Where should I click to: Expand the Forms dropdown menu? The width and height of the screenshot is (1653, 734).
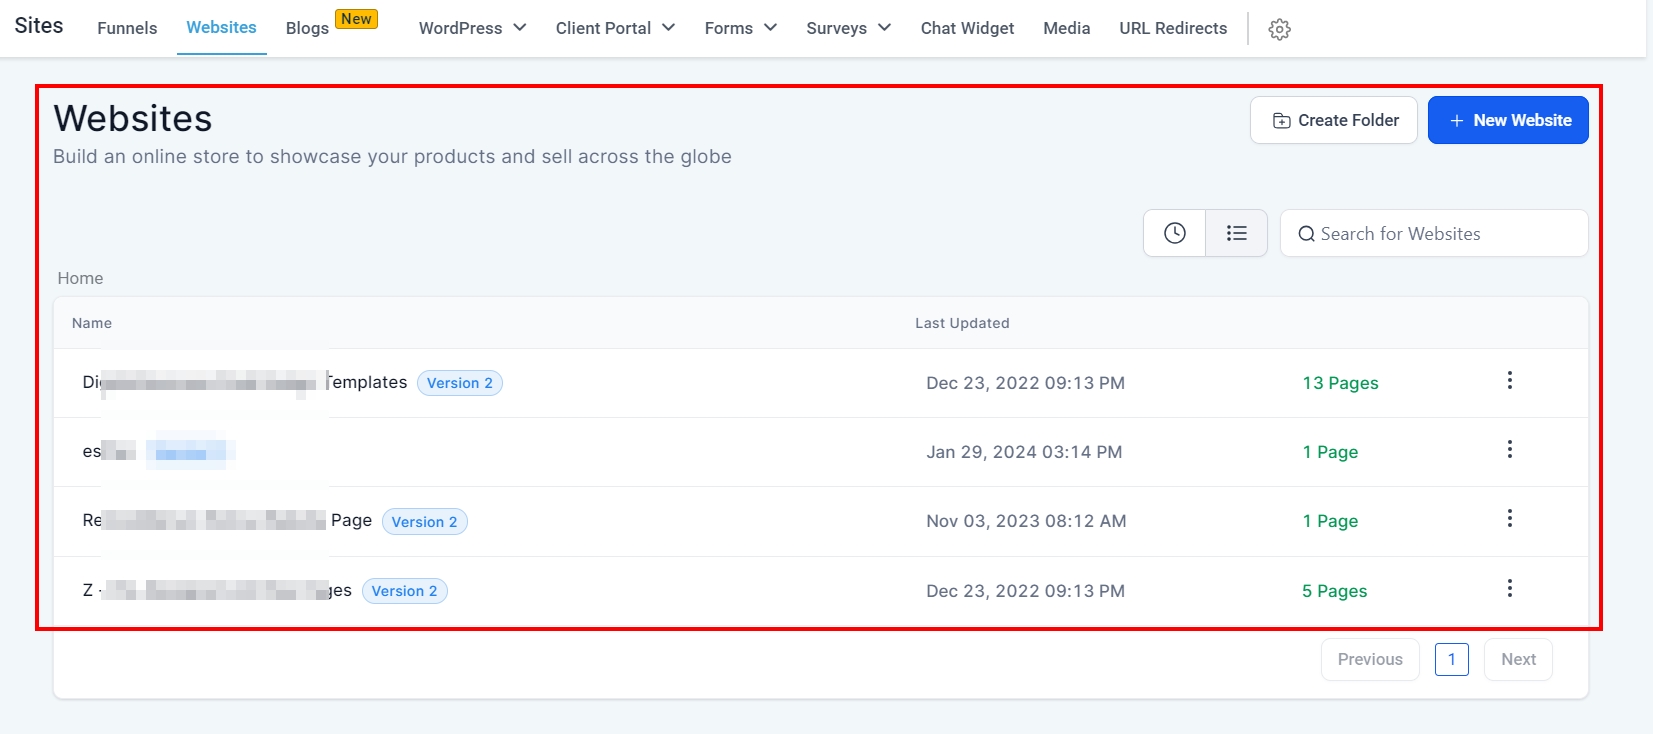pos(740,28)
